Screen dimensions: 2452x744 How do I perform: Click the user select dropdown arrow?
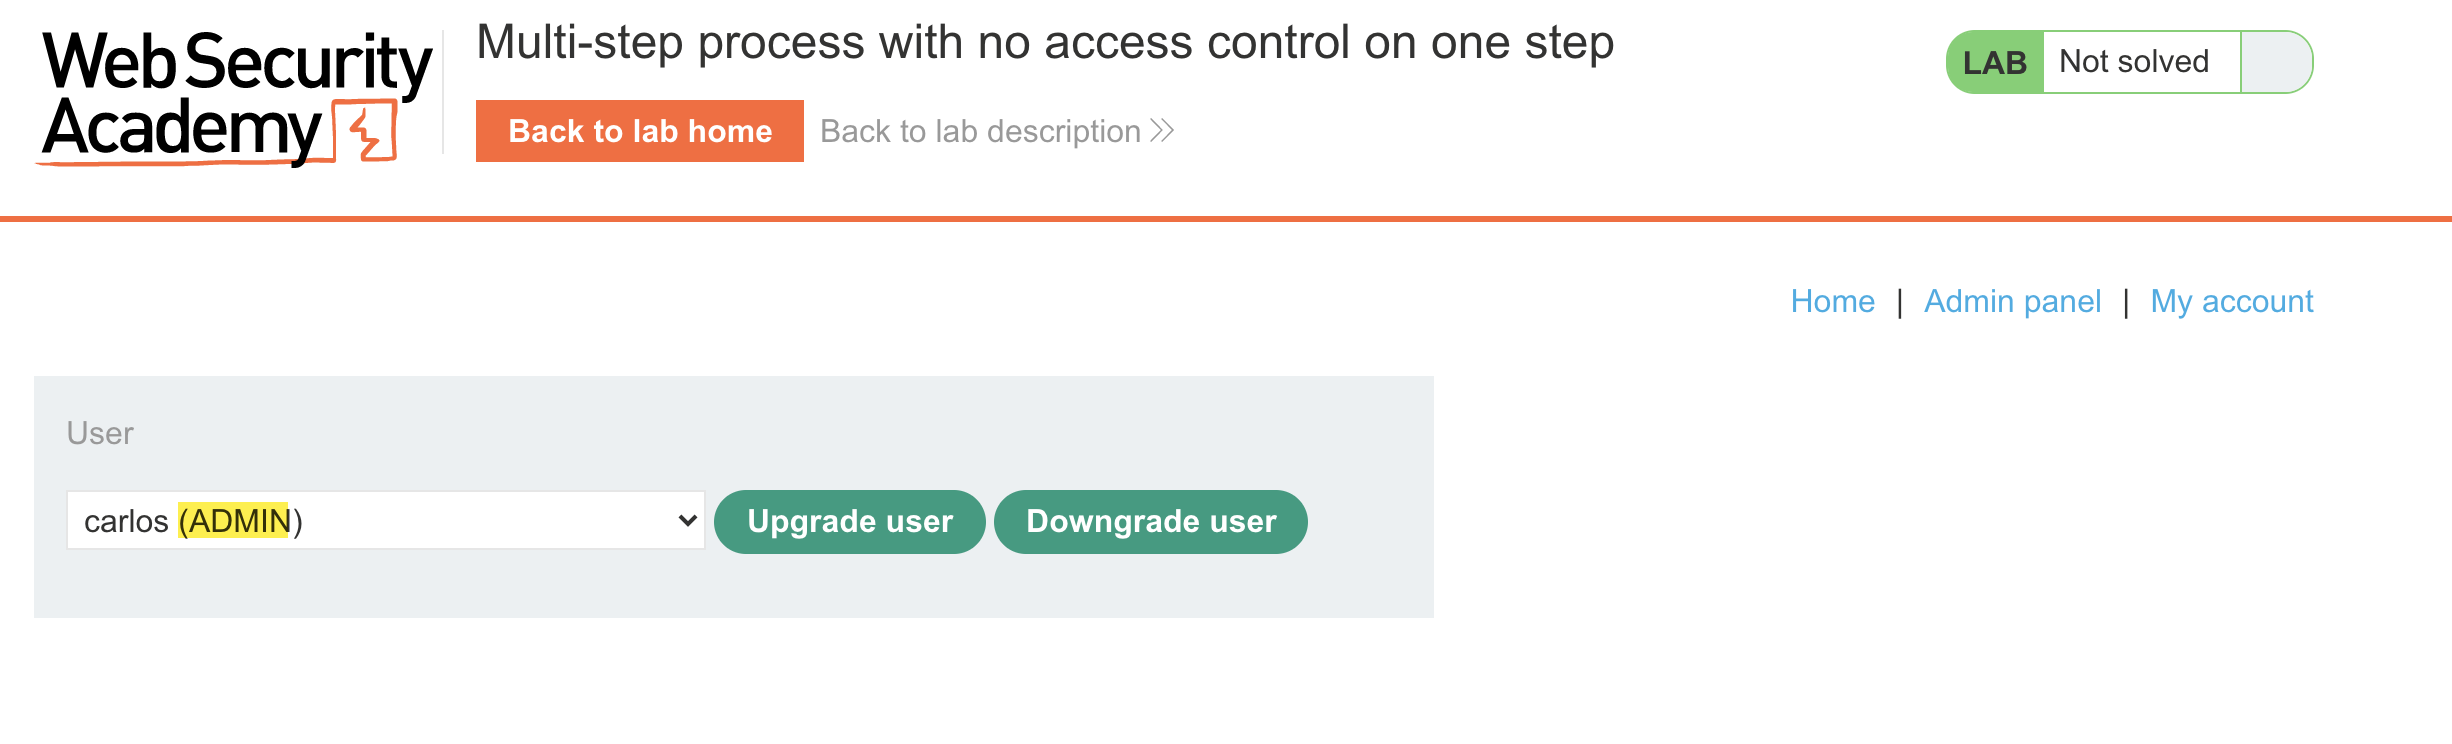tap(687, 520)
